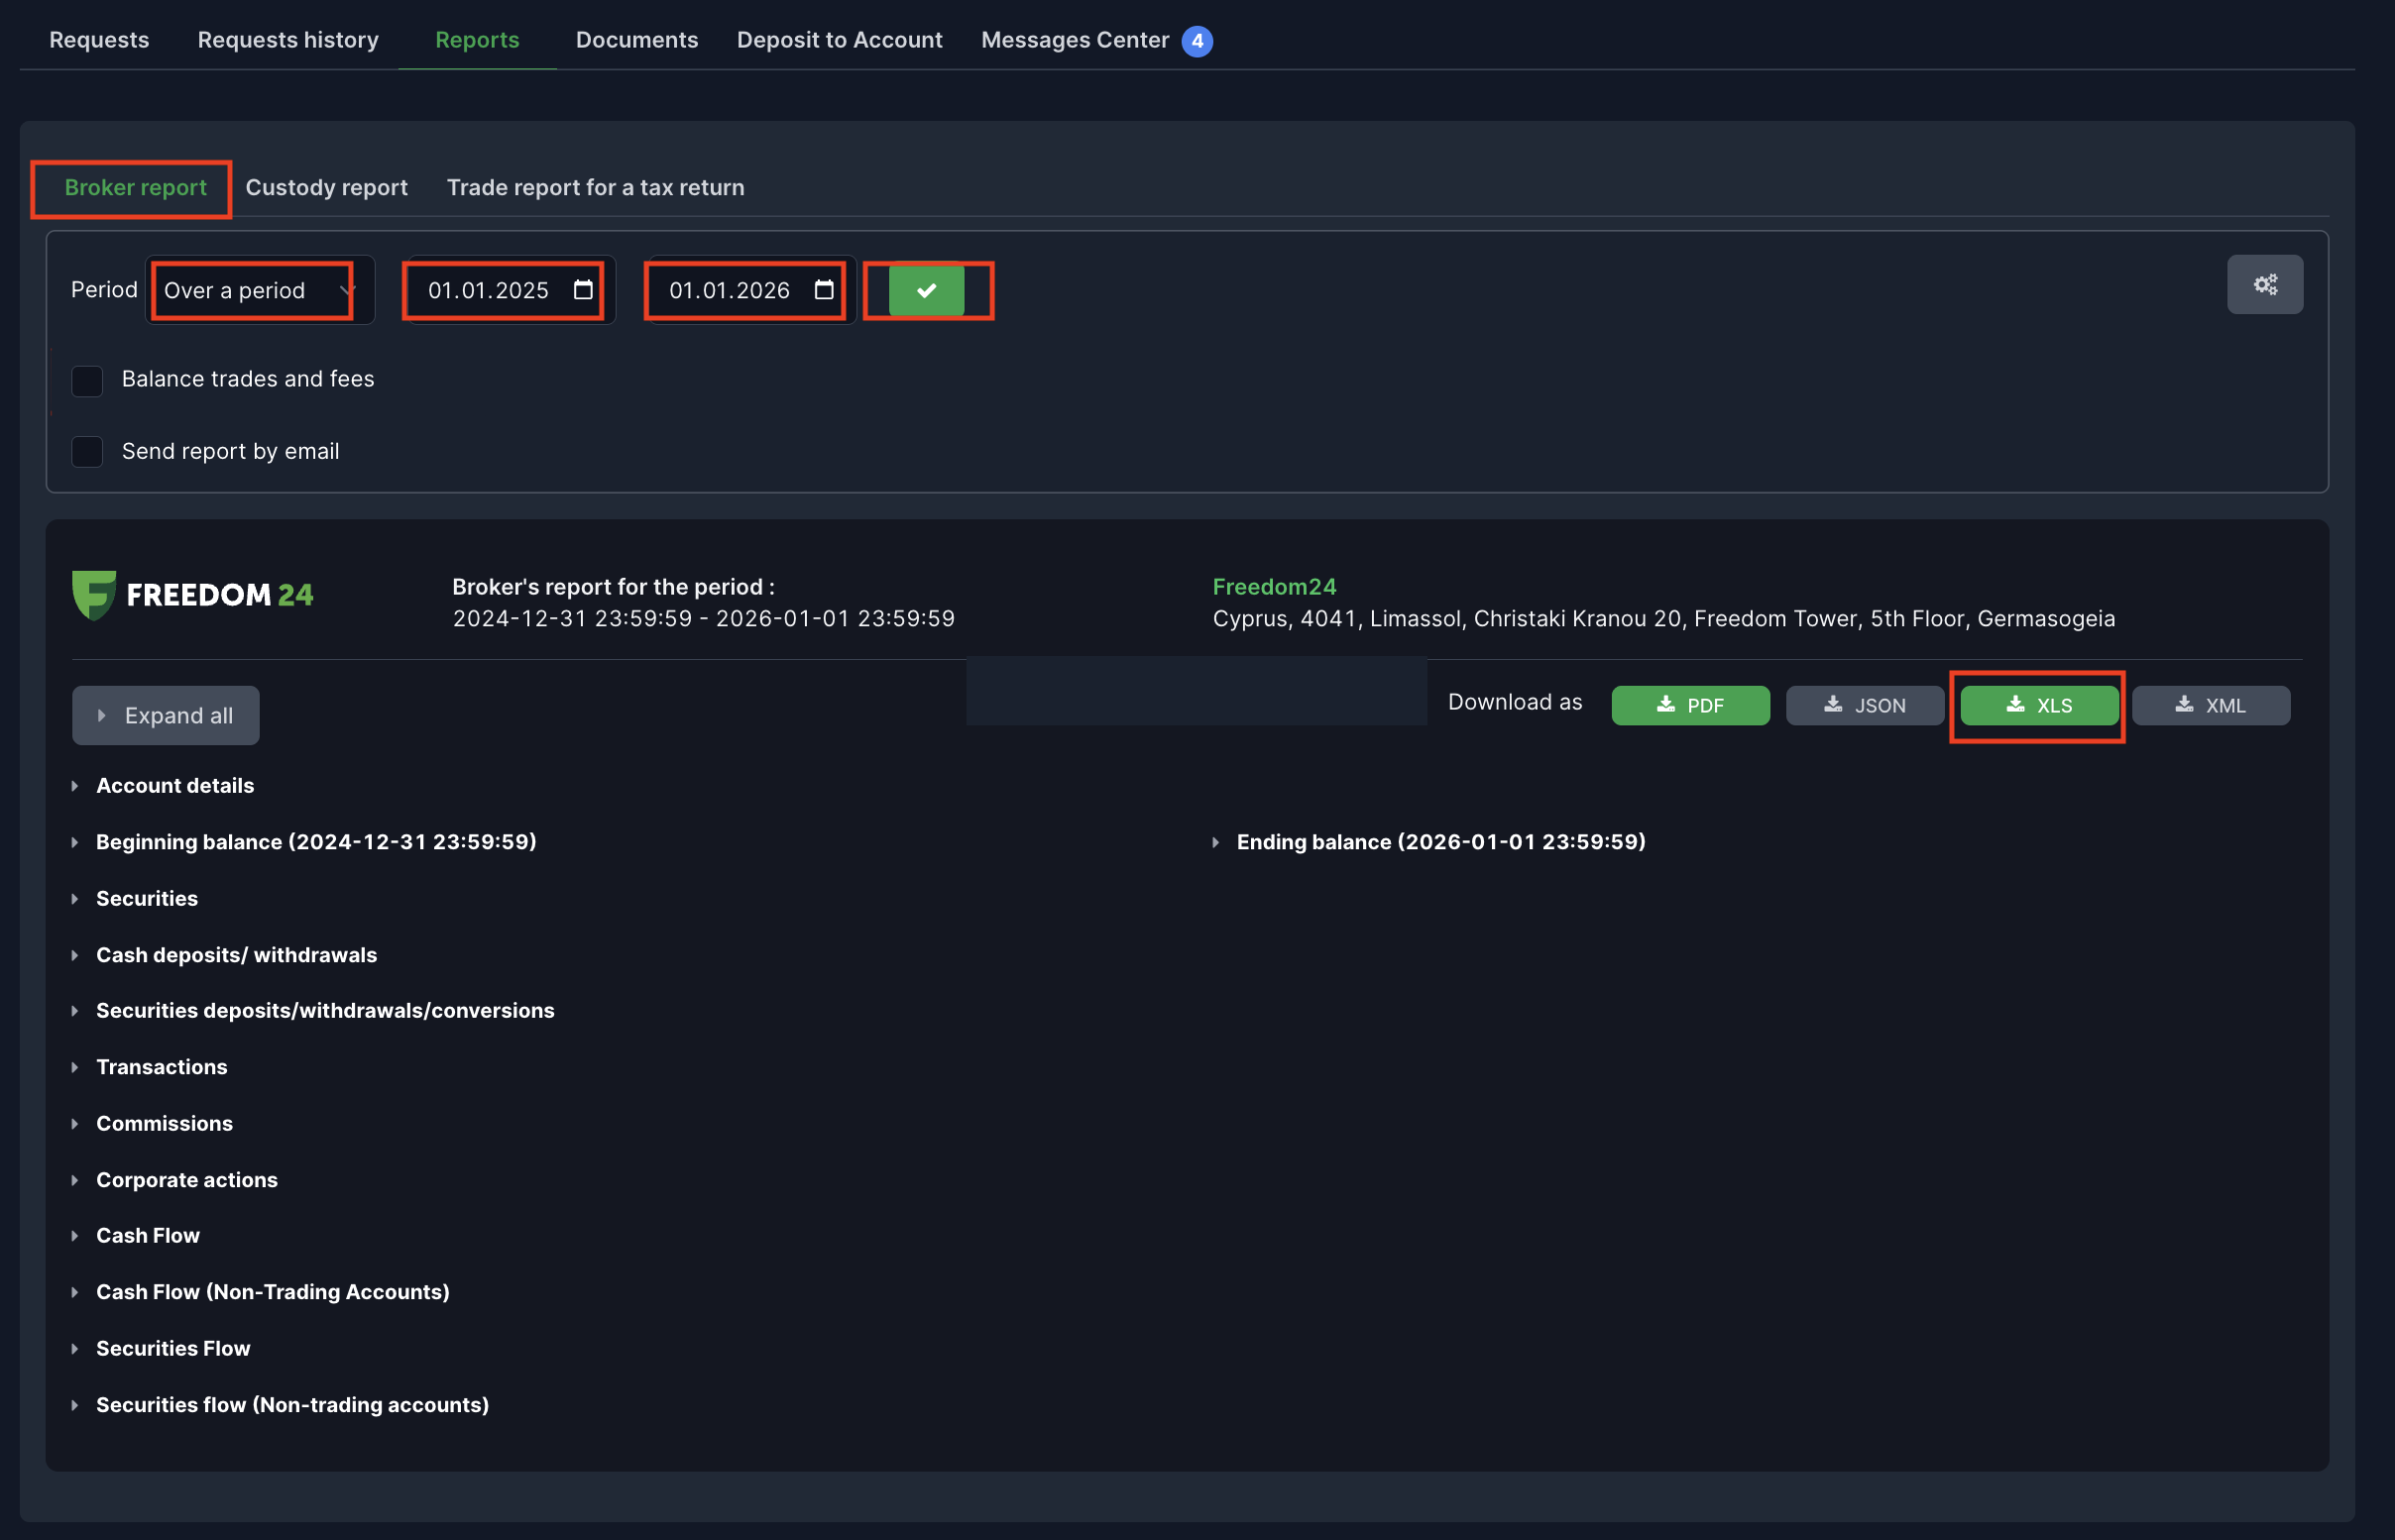Download report as XLS

click(2038, 706)
